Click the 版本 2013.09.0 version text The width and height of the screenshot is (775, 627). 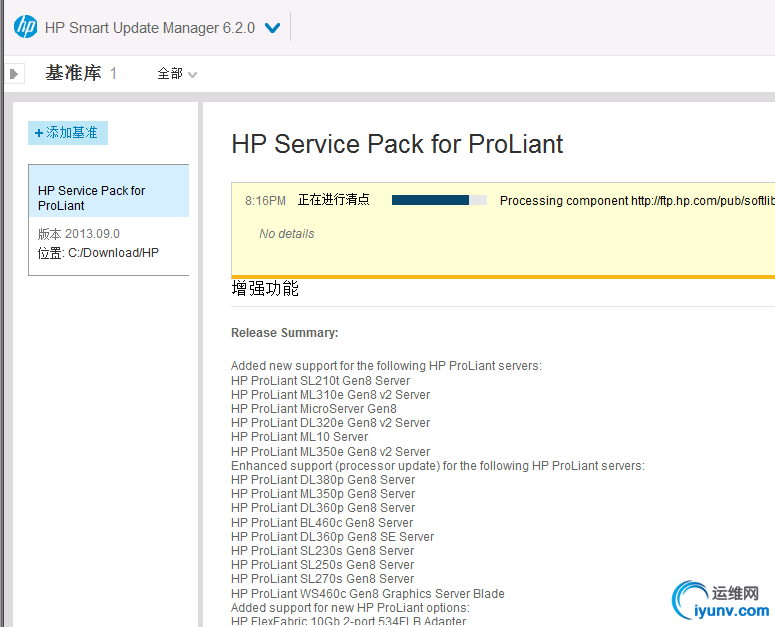coord(79,234)
